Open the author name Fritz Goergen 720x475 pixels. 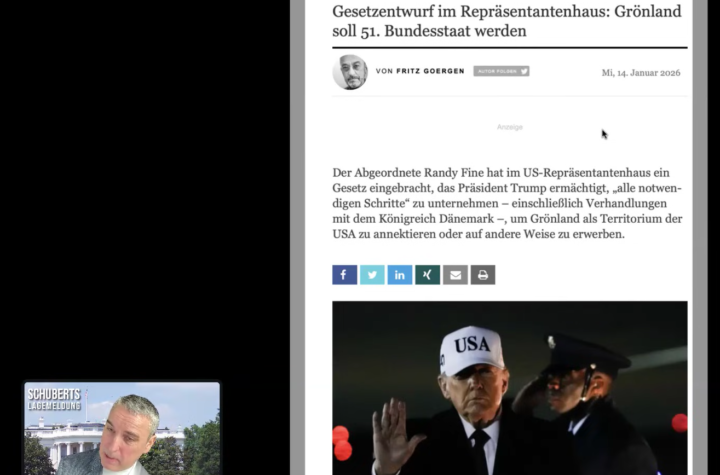click(x=430, y=71)
